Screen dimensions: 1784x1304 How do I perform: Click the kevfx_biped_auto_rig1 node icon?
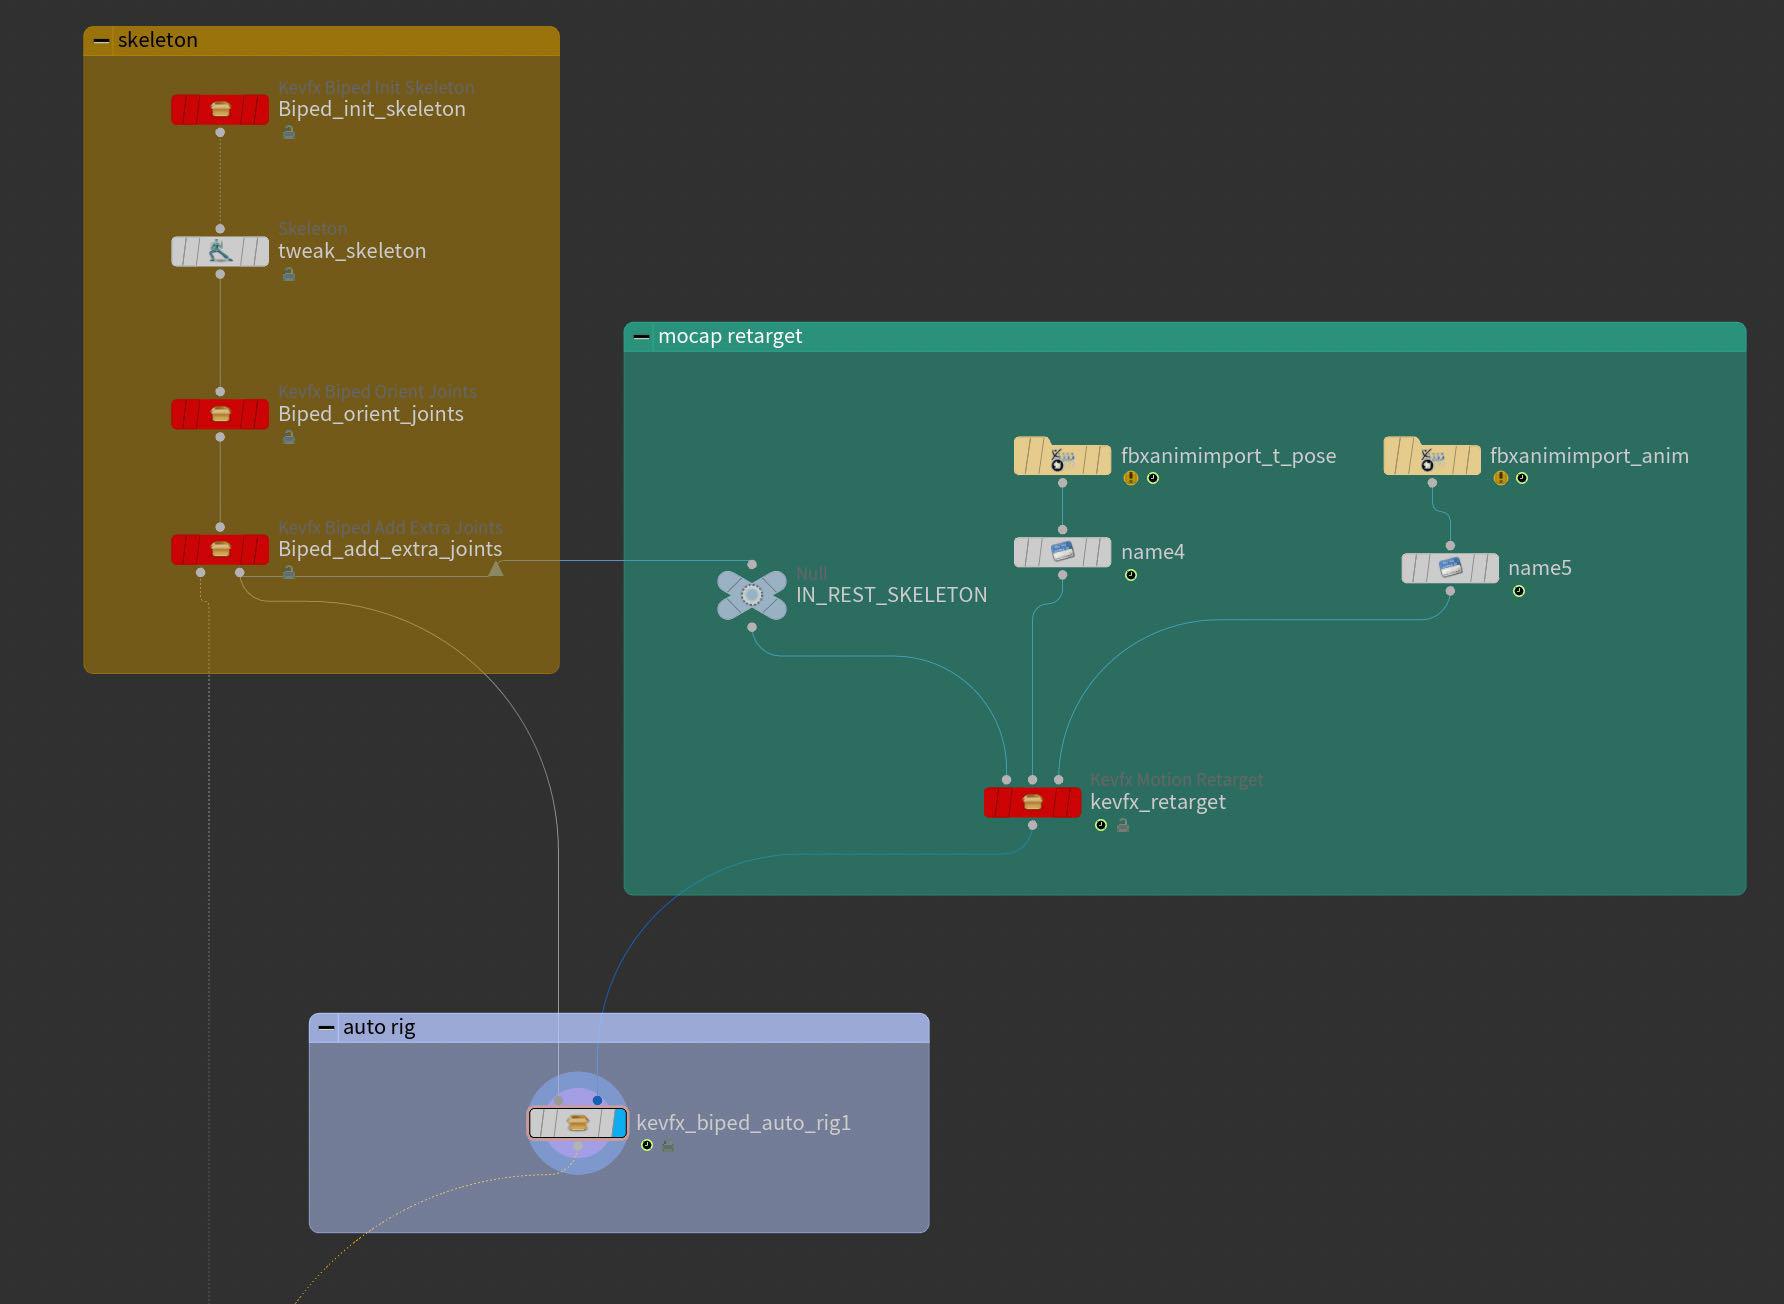coord(578,1123)
